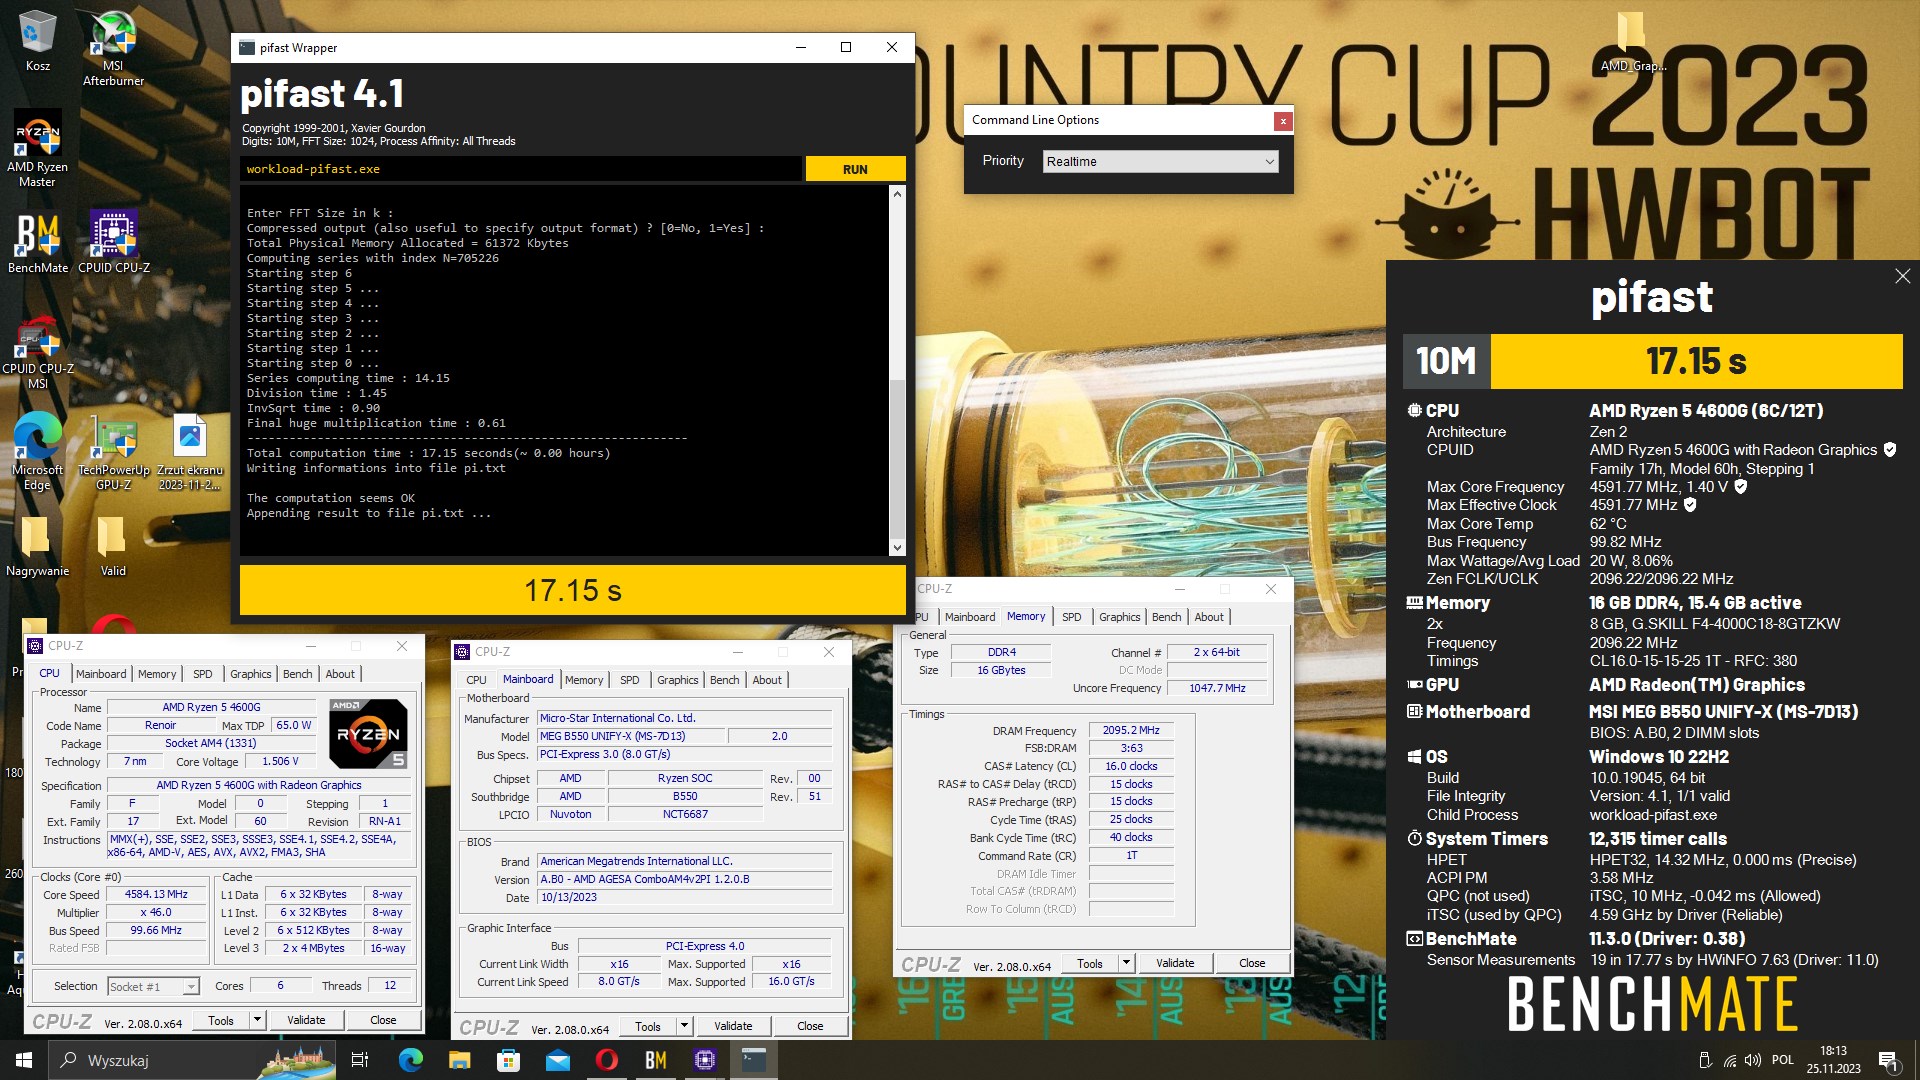This screenshot has height=1080, width=1920.
Task: Click the workload-pifast.exe command field
Action: [520, 169]
